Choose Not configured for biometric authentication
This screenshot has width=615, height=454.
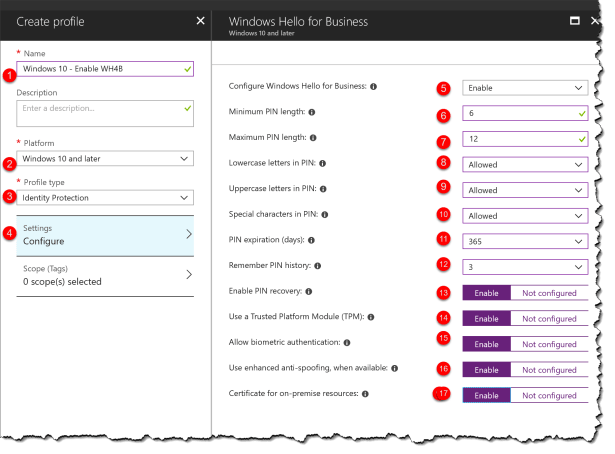pos(548,344)
